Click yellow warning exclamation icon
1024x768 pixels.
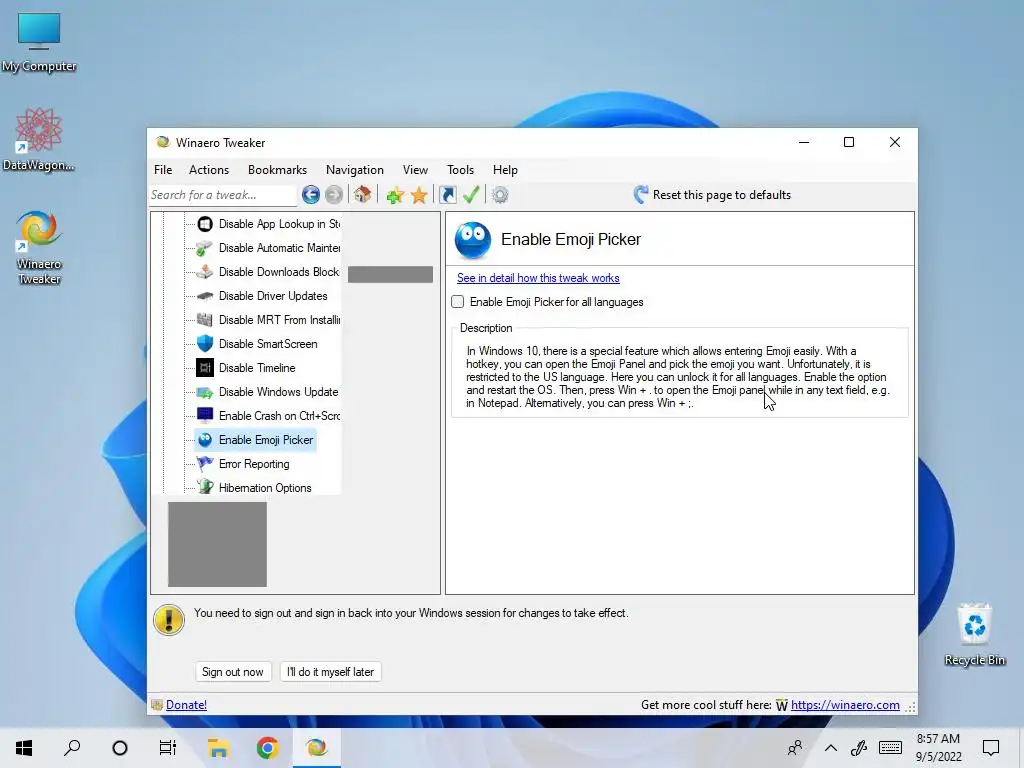(x=169, y=619)
